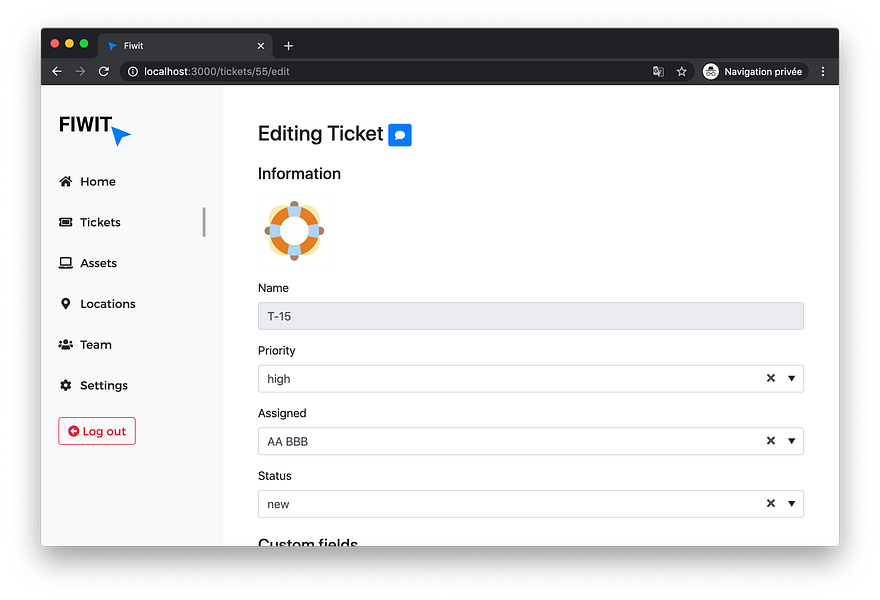The height and width of the screenshot is (600, 880).
Task: Clear the Priority 'high' selection
Action: (x=771, y=378)
